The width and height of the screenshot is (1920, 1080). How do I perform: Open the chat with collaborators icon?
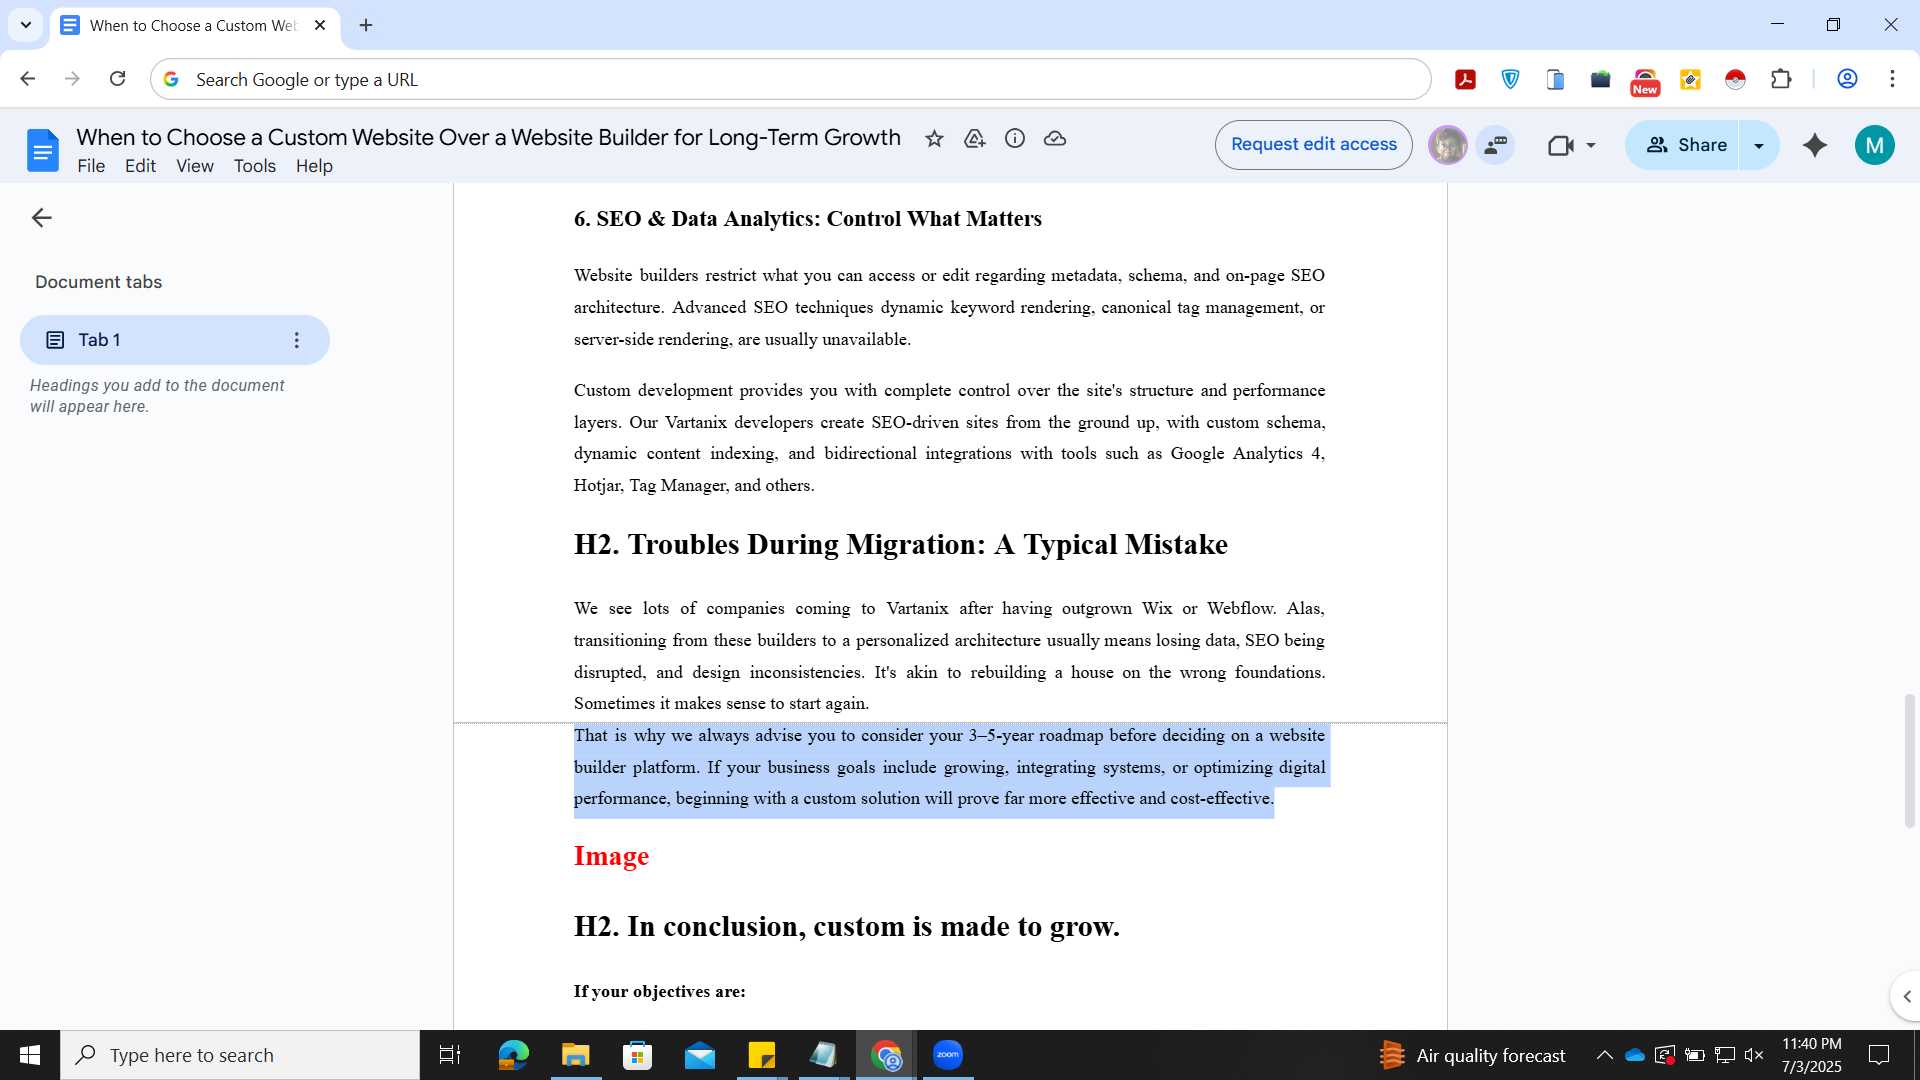point(1496,145)
